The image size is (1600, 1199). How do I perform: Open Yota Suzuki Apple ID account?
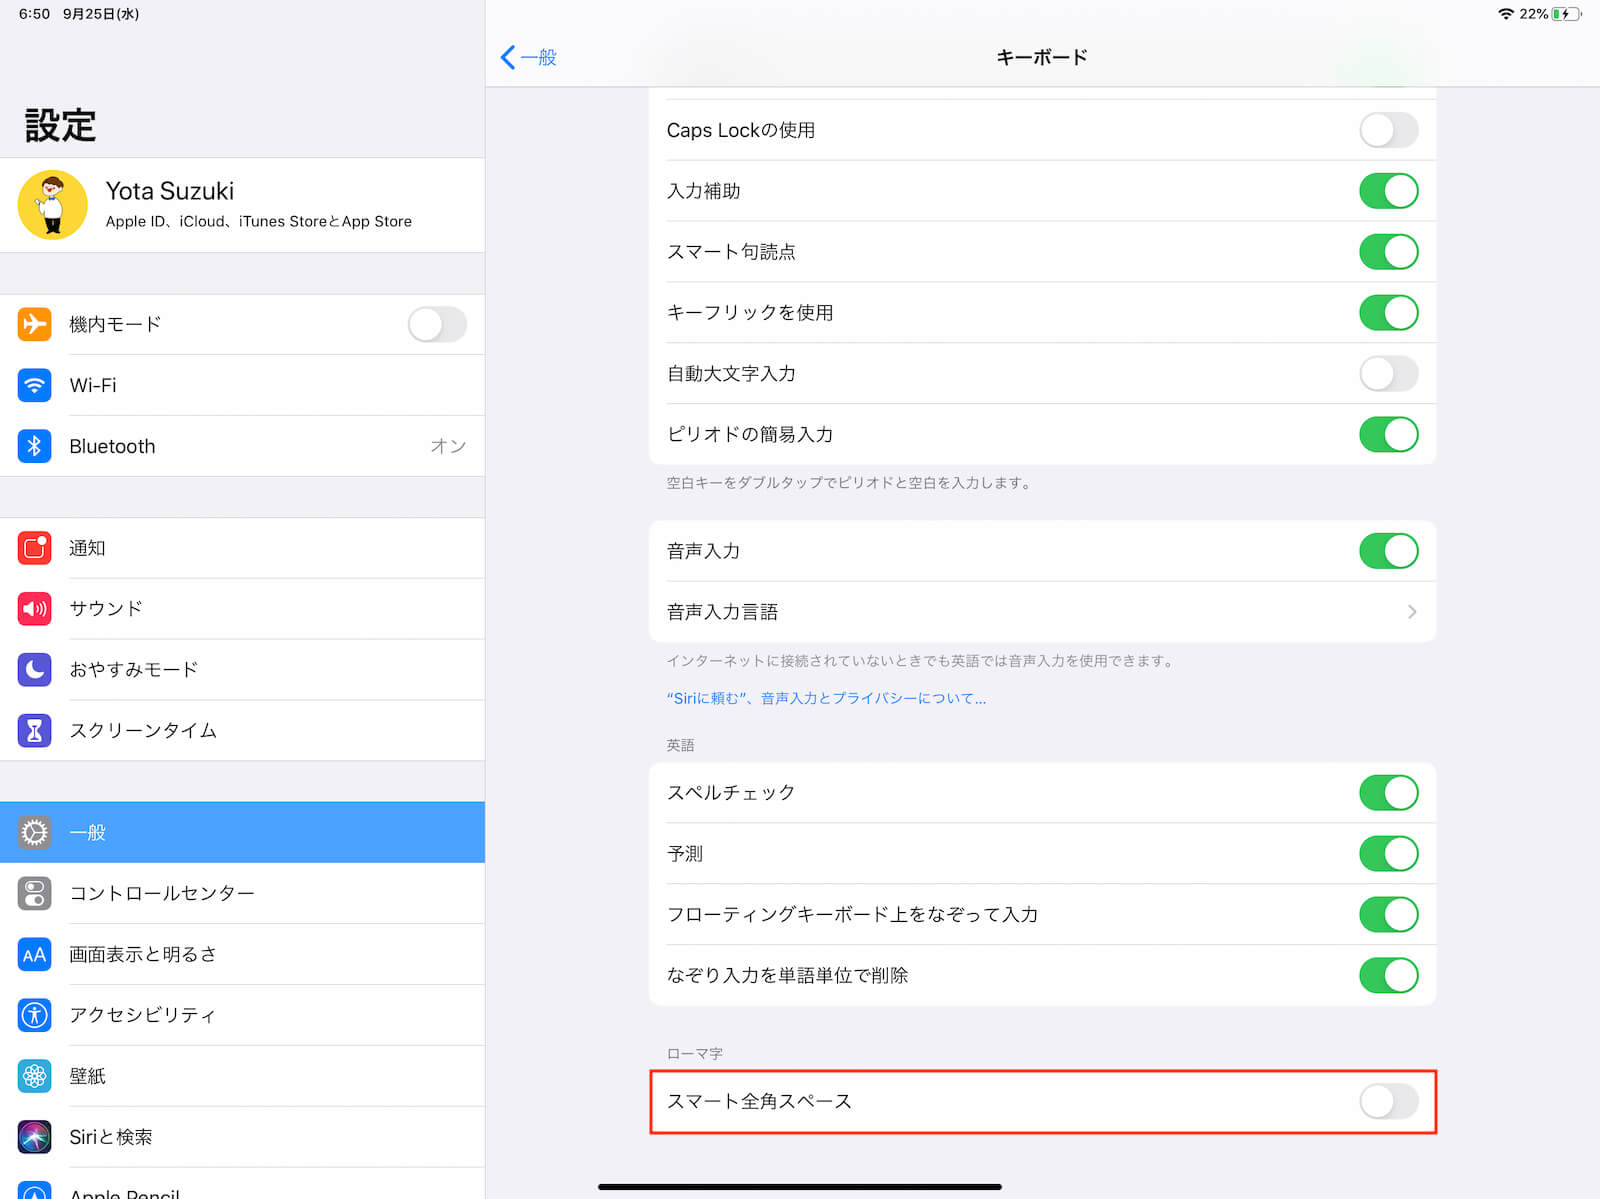tap(242, 205)
